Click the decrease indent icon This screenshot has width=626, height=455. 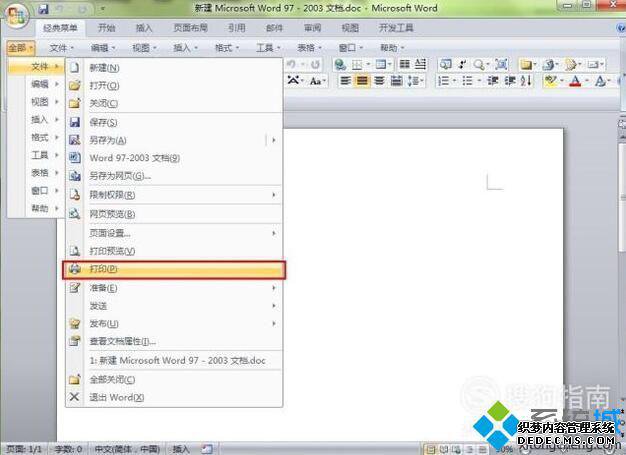[493, 81]
